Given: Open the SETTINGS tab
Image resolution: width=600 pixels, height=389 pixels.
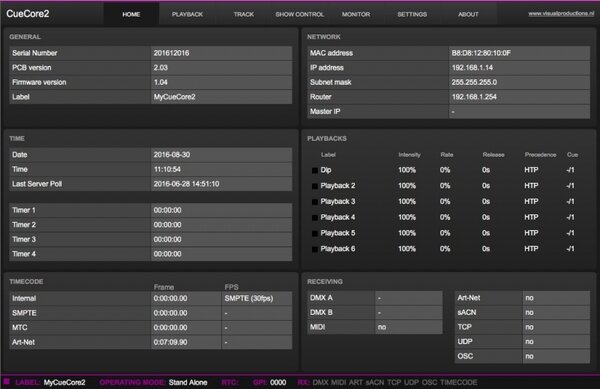Looking at the screenshot, I should [x=412, y=14].
